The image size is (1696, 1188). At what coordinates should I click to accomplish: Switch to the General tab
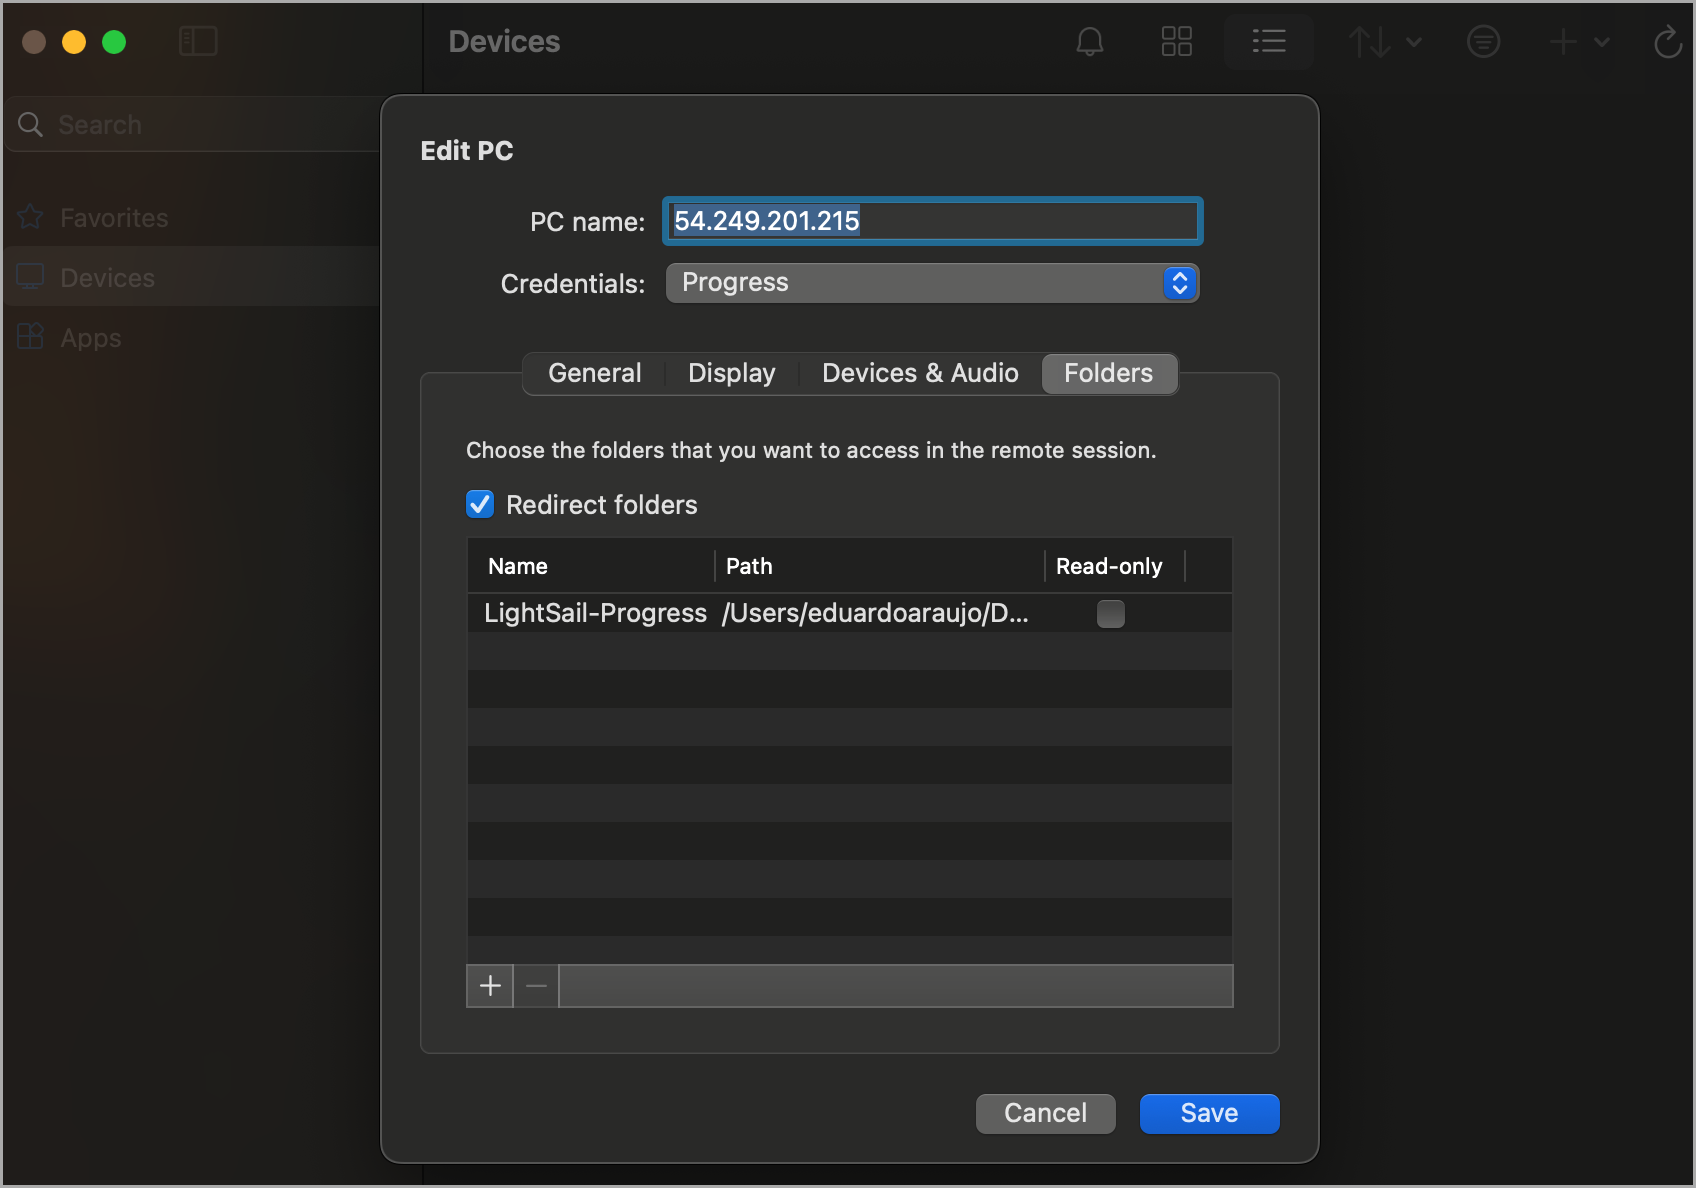[x=595, y=373]
